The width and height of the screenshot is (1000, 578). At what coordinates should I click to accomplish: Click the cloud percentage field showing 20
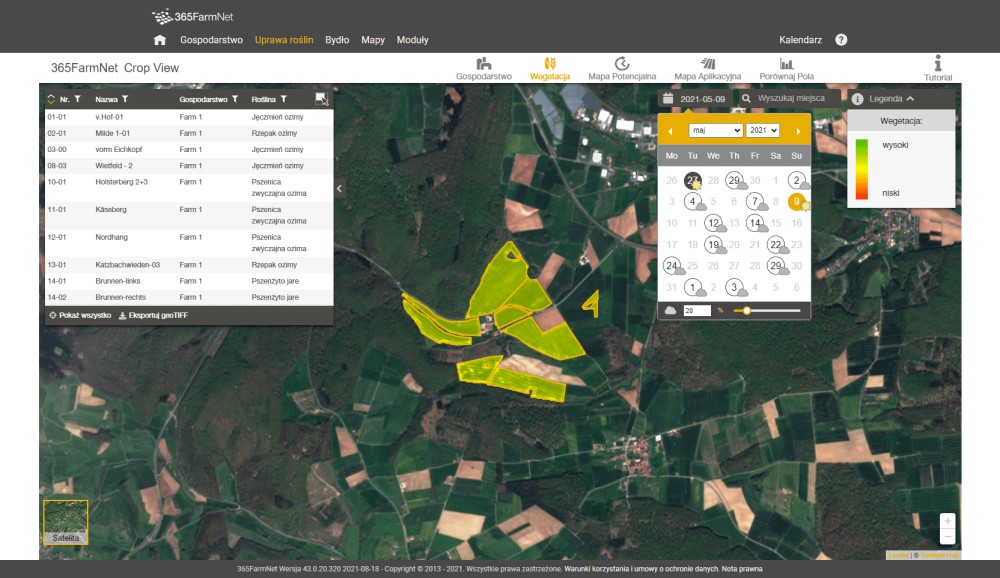tap(696, 311)
